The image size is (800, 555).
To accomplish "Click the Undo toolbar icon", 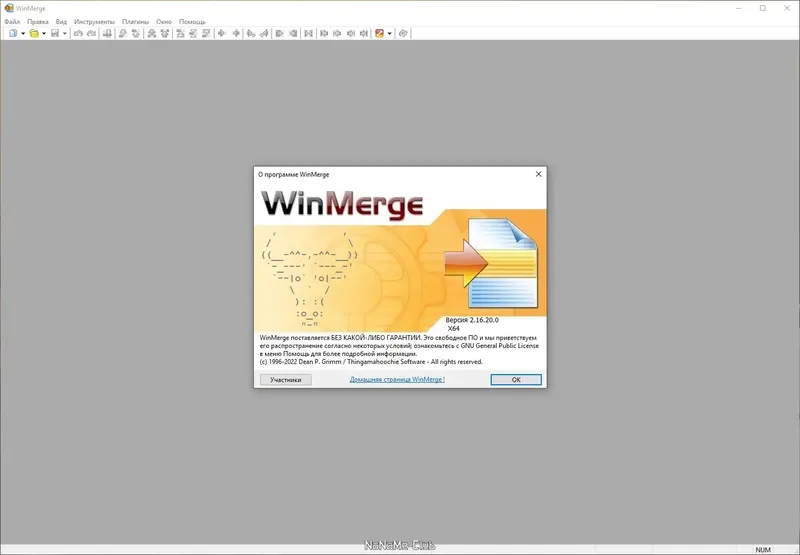I will coord(78,33).
